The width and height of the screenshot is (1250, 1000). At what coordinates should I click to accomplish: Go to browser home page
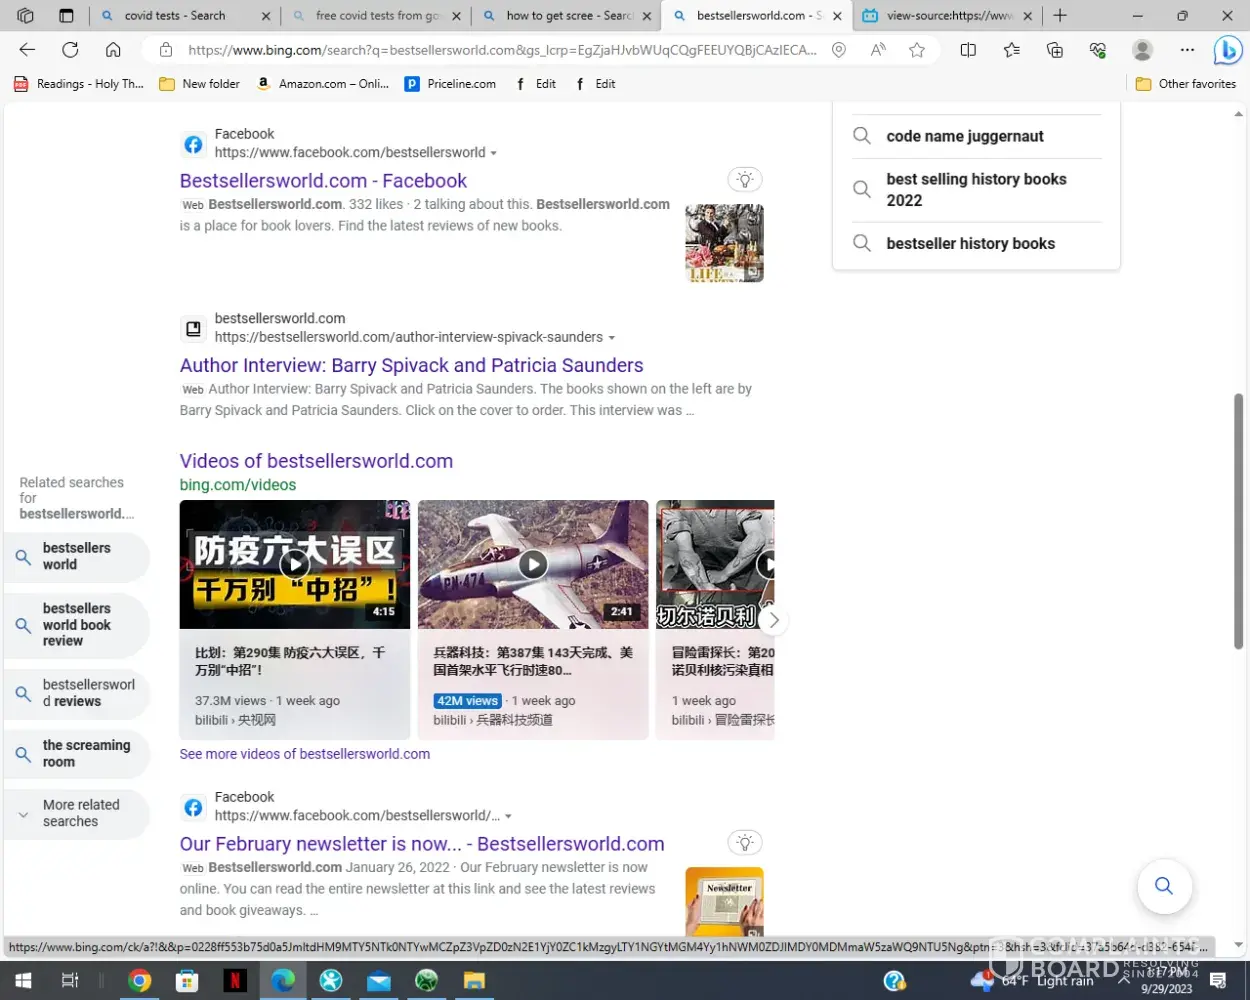coord(113,50)
